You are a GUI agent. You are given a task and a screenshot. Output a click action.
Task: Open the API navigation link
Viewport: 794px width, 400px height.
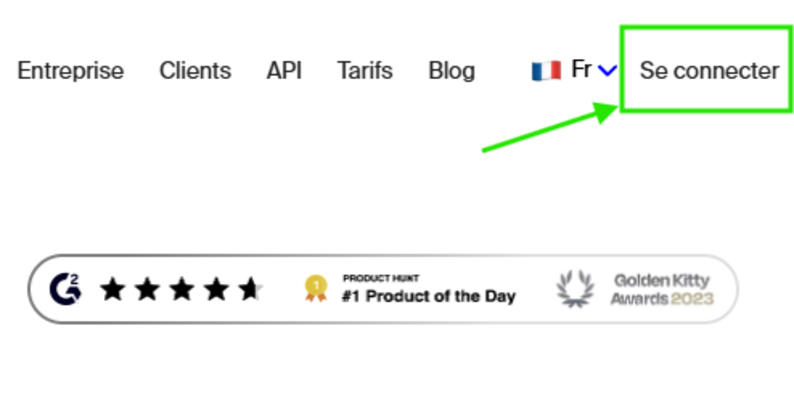(x=284, y=71)
